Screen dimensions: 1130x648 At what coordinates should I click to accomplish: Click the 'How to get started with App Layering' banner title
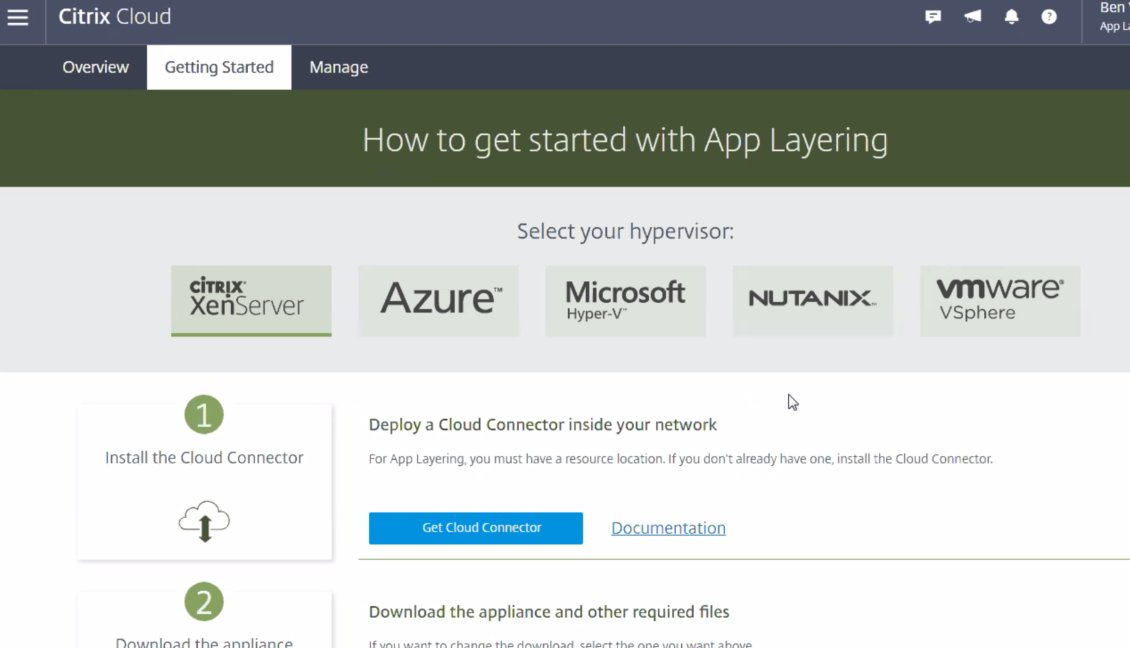(x=625, y=140)
